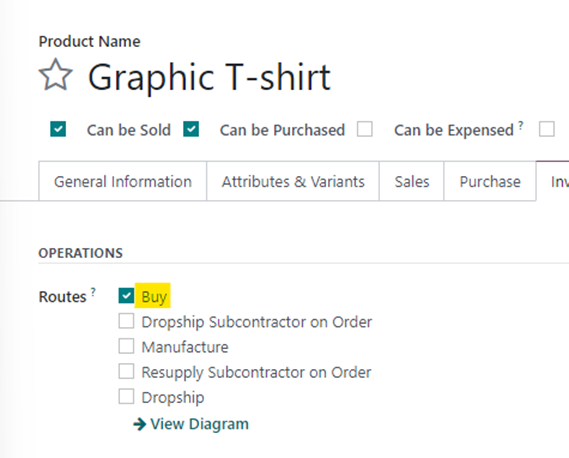
Task: Enable Dropship Subcontractor on Order route
Action: [126, 321]
